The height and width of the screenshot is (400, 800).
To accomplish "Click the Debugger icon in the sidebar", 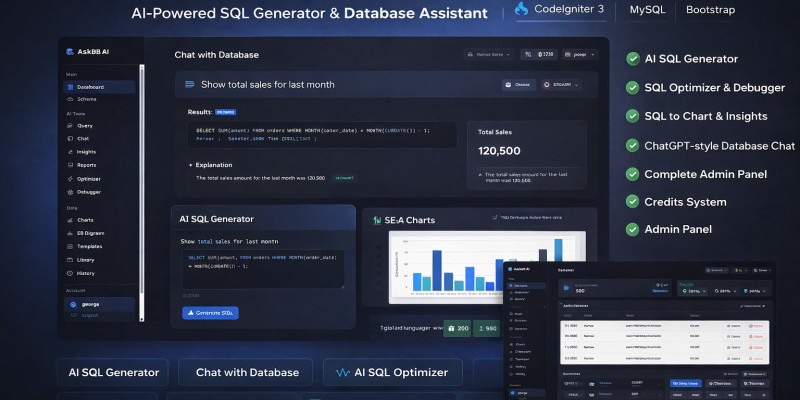I will click(69, 191).
